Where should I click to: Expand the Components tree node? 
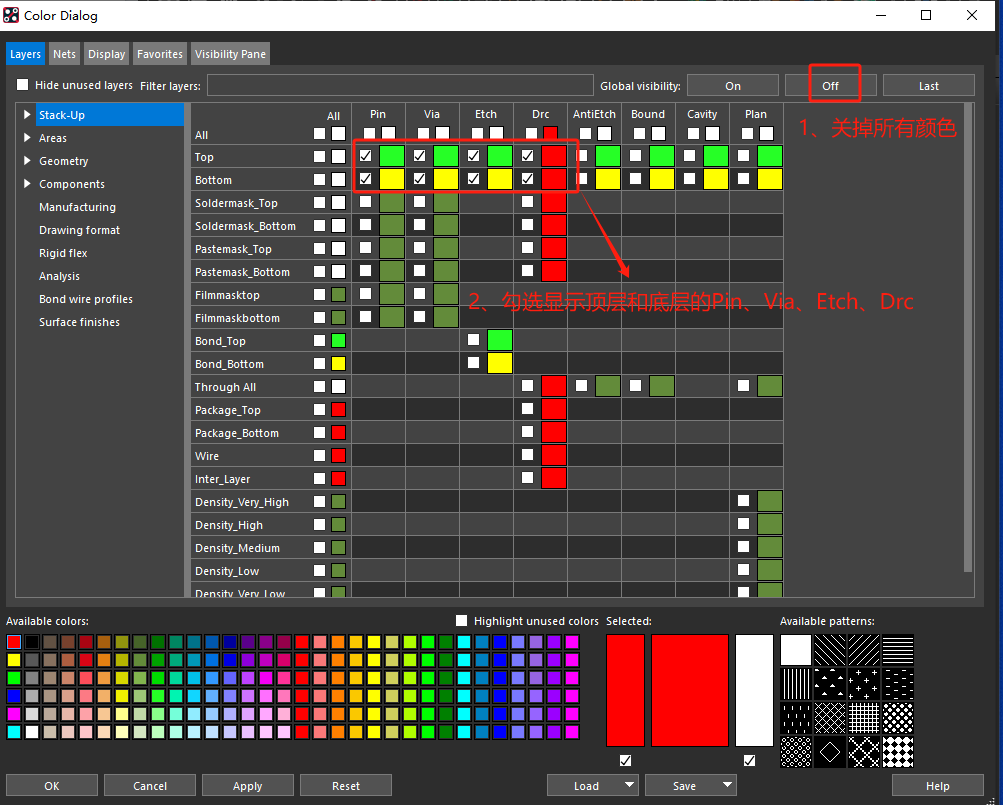(x=27, y=184)
